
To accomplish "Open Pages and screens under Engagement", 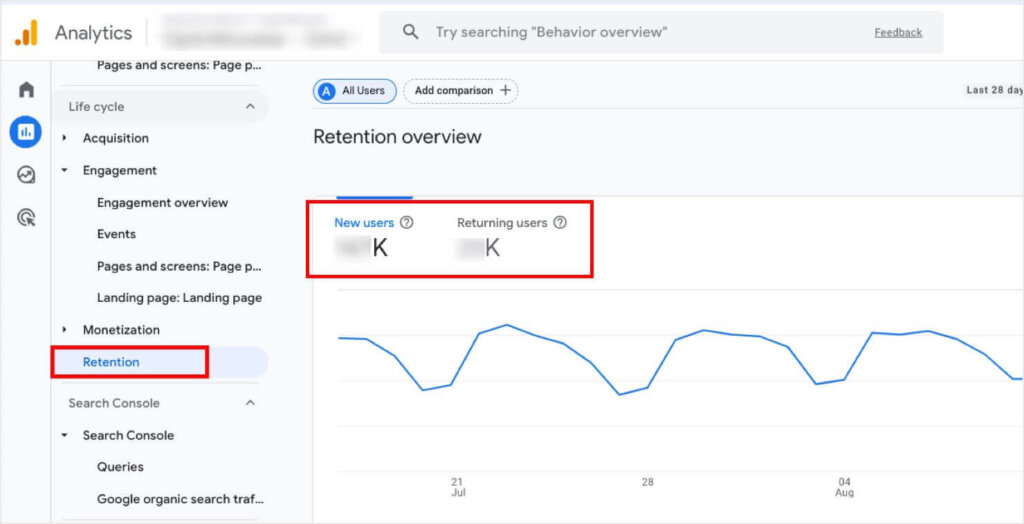I will 180,266.
